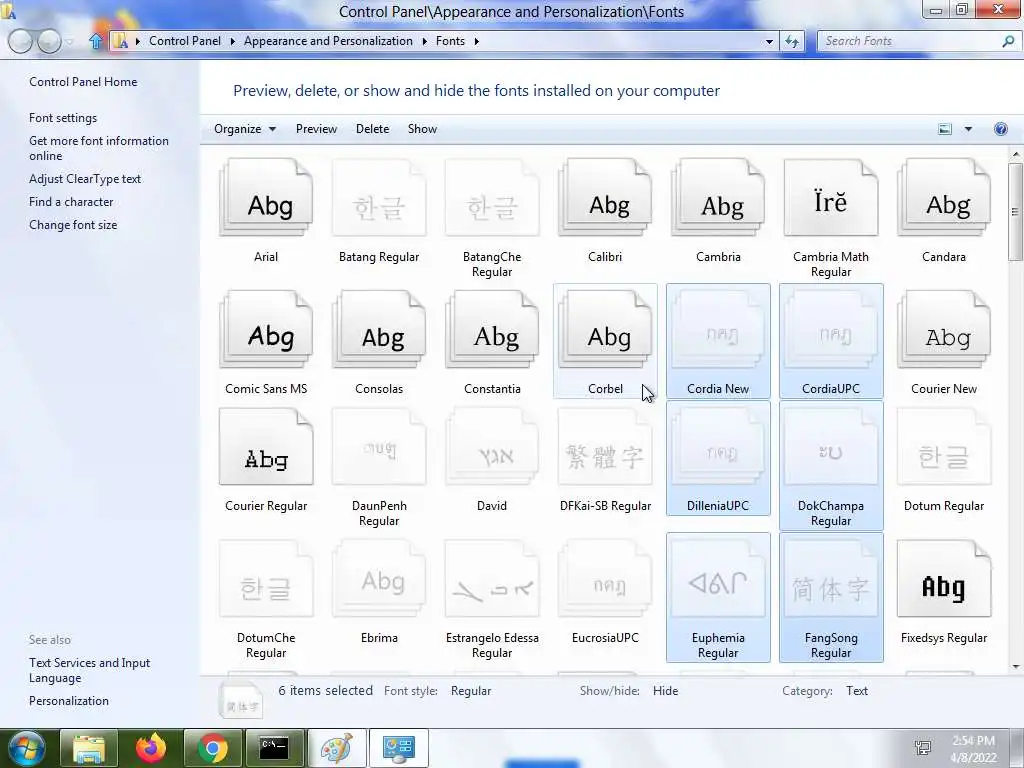Select the Fixedsys Regular font icon
Image resolution: width=1024 pixels, height=768 pixels.
[944, 579]
